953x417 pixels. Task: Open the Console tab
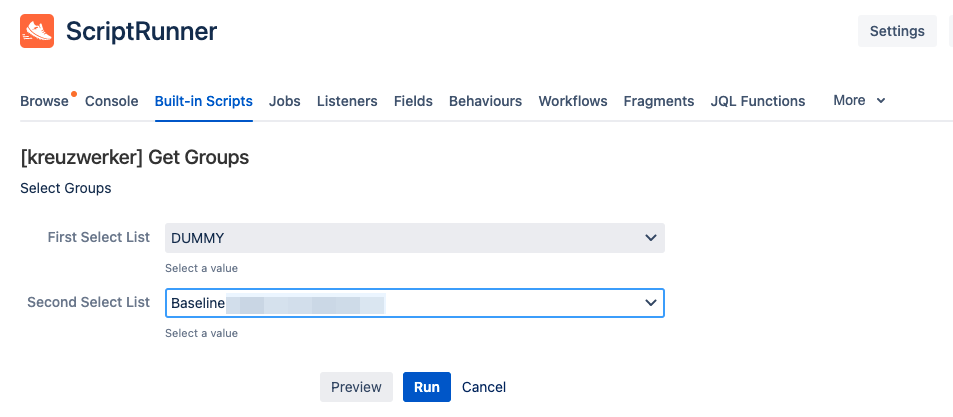click(x=111, y=101)
